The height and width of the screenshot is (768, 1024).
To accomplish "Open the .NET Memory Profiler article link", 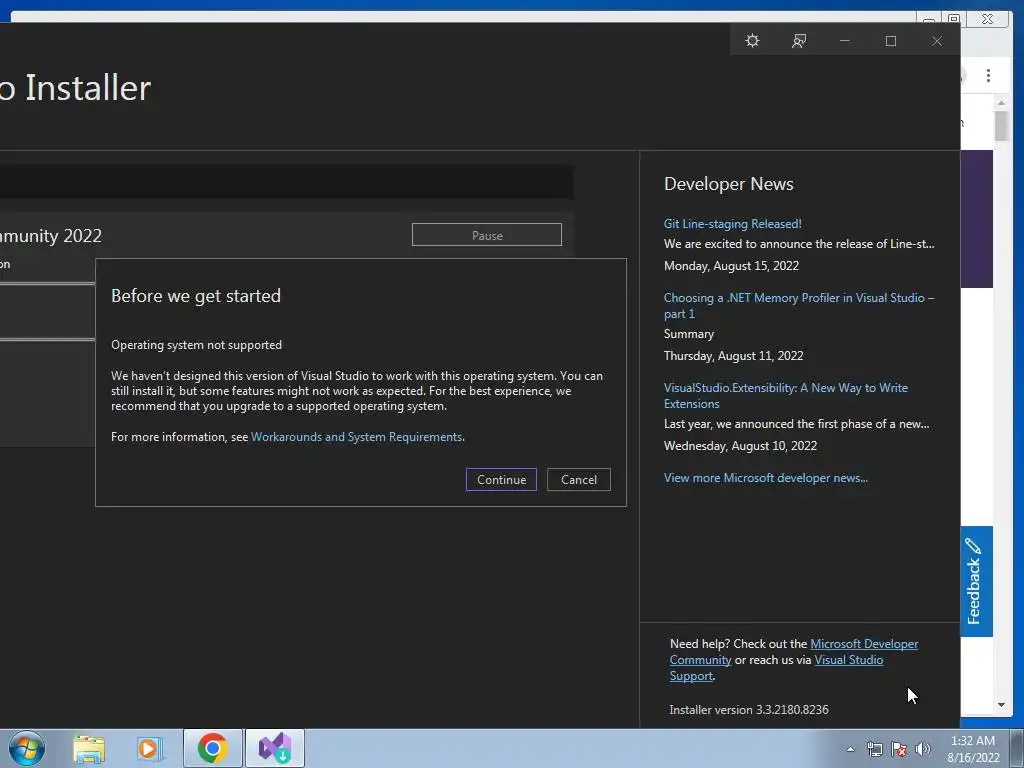I will coord(799,306).
